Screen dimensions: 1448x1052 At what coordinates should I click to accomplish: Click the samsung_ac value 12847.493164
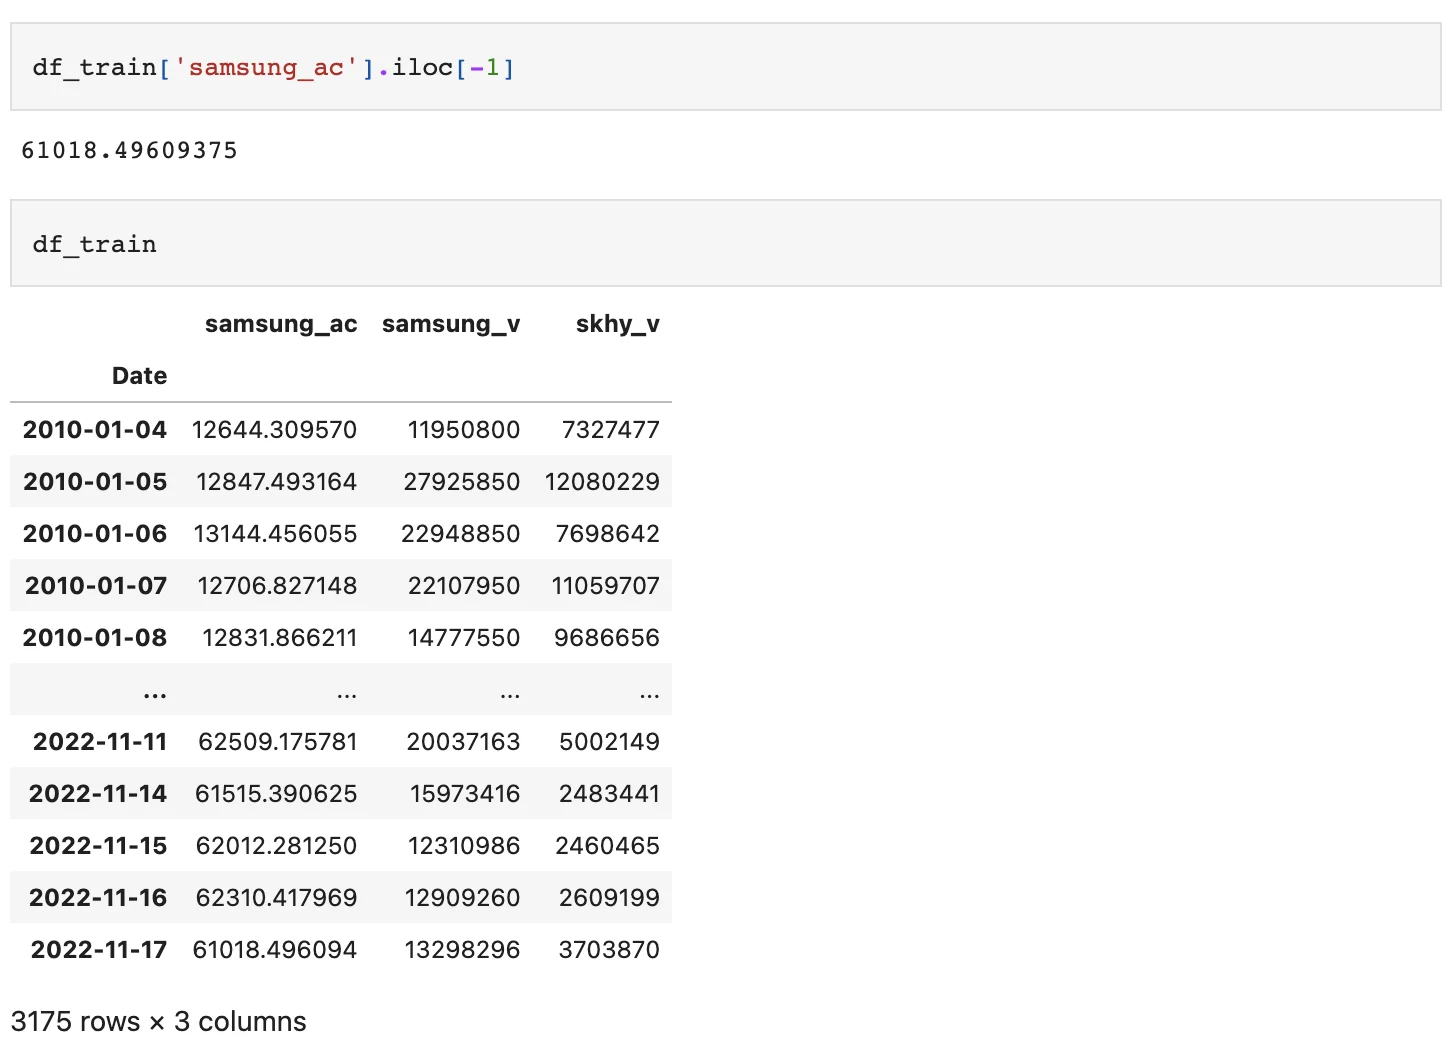276,482
